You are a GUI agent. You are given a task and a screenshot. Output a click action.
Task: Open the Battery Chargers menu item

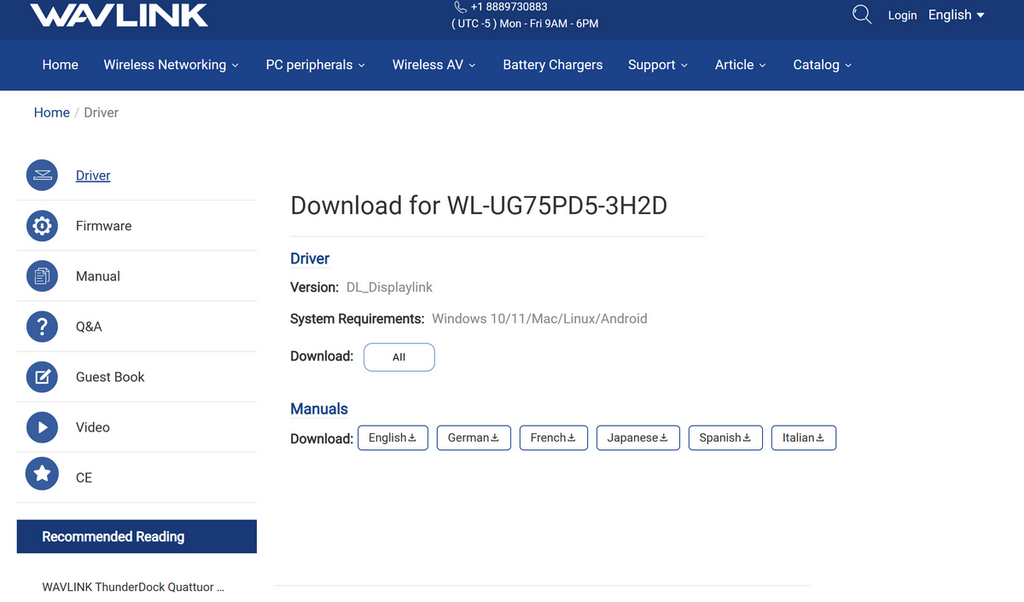pos(552,65)
